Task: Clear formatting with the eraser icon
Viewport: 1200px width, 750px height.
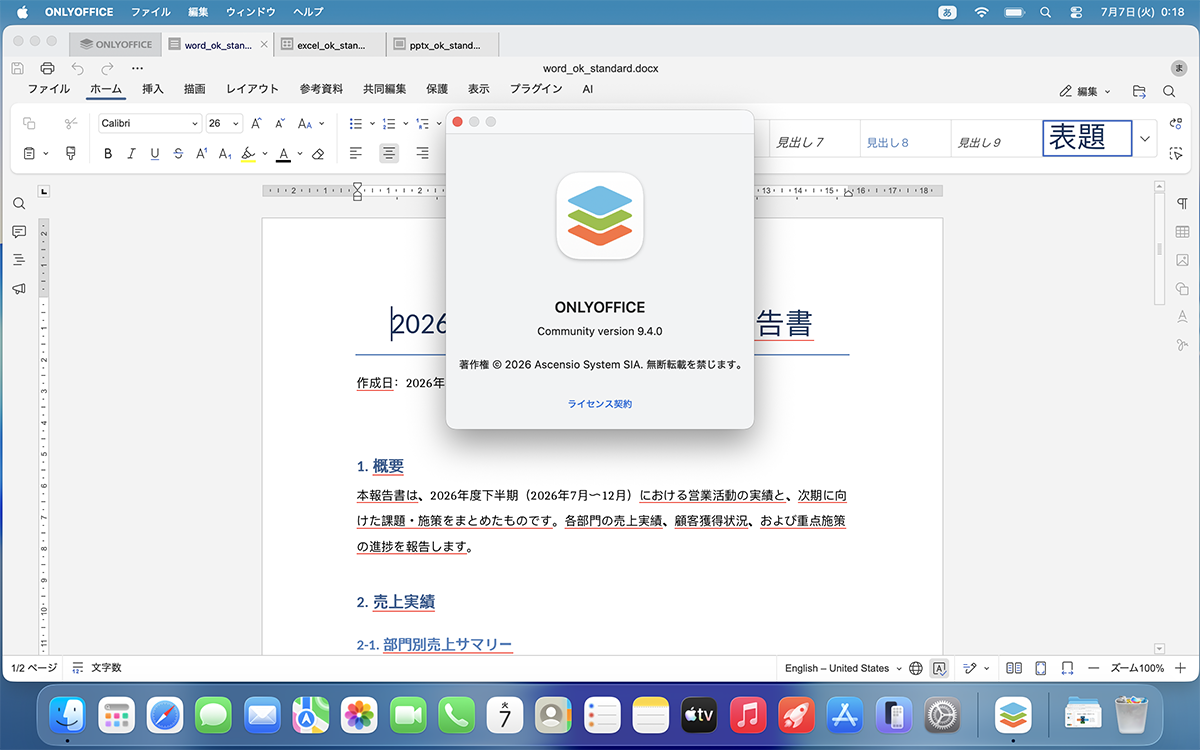Action: tap(318, 154)
